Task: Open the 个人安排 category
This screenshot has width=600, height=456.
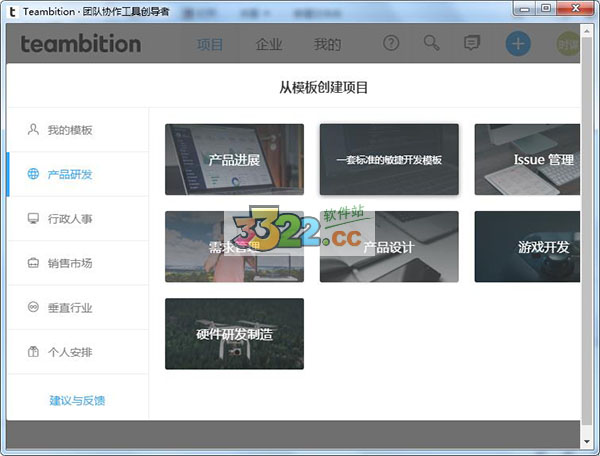Action: point(70,352)
